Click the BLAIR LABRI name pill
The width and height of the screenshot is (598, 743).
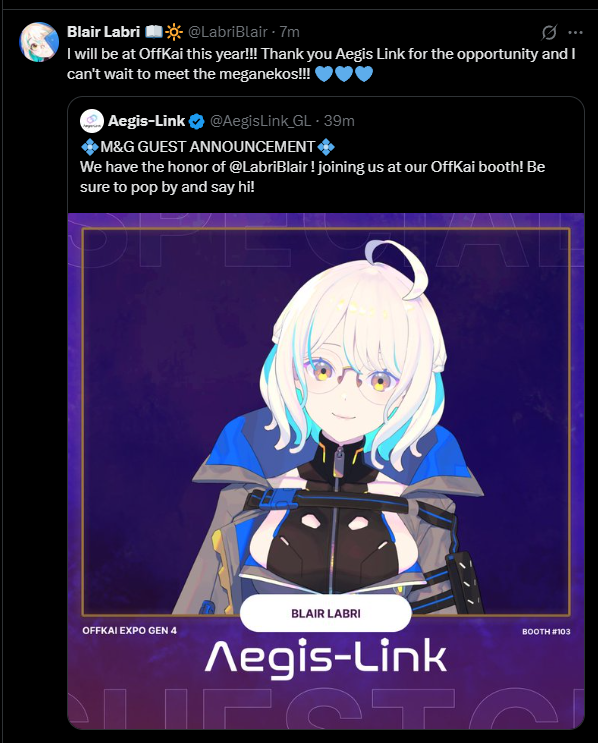(326, 614)
